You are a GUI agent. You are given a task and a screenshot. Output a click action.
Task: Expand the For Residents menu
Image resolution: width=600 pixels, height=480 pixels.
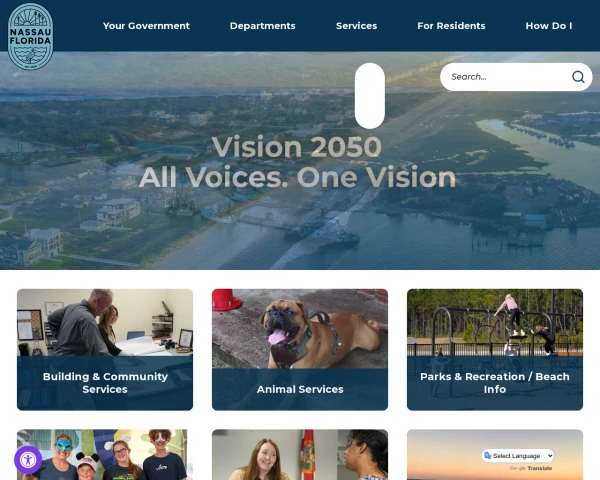click(451, 26)
